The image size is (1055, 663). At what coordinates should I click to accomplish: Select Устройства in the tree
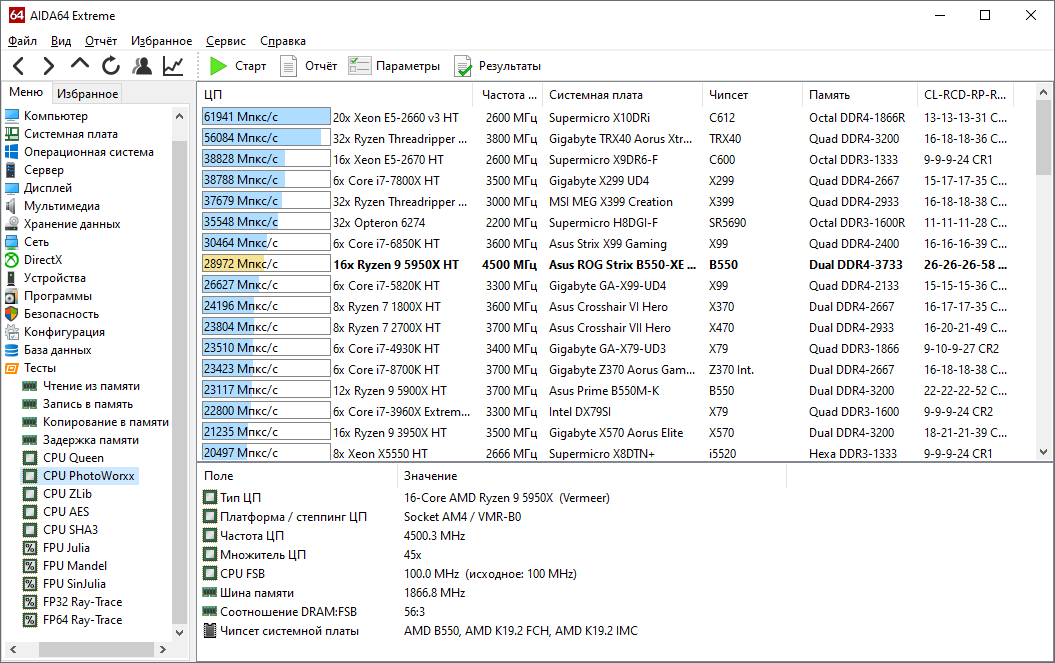[x=54, y=278]
